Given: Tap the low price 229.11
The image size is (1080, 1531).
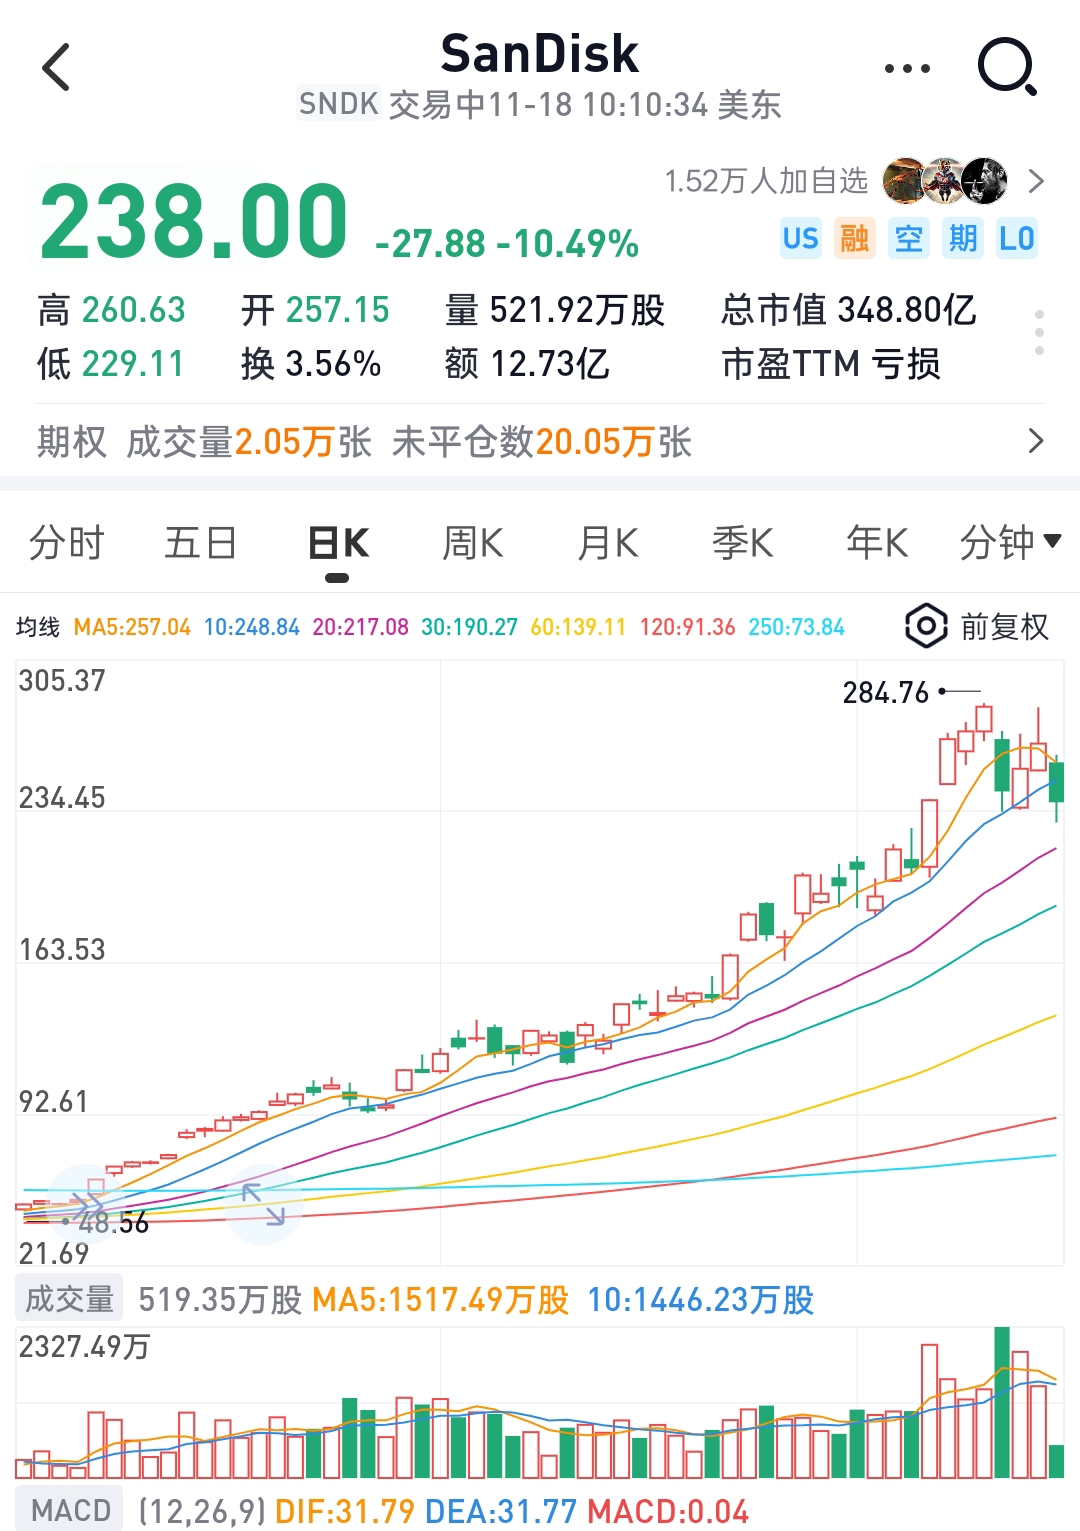Looking at the screenshot, I should (134, 364).
